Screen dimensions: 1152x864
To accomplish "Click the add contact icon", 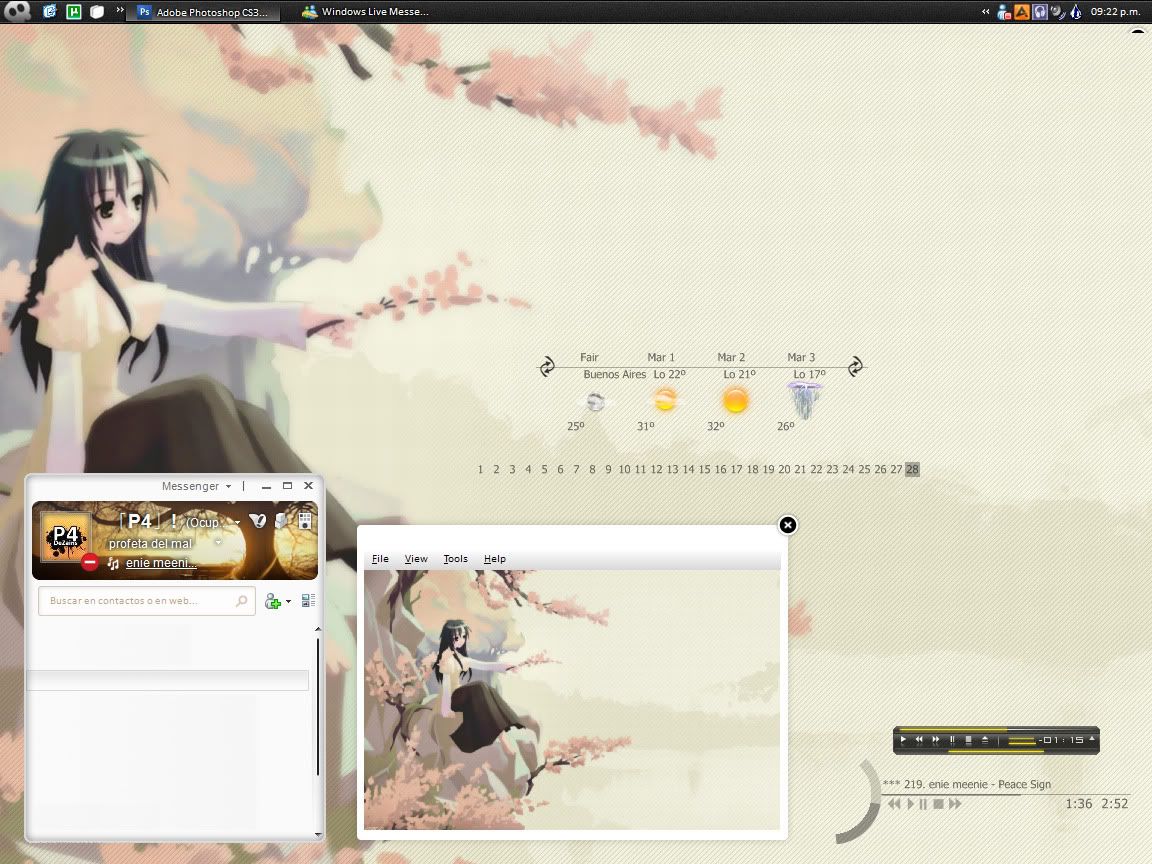I will pos(273,602).
